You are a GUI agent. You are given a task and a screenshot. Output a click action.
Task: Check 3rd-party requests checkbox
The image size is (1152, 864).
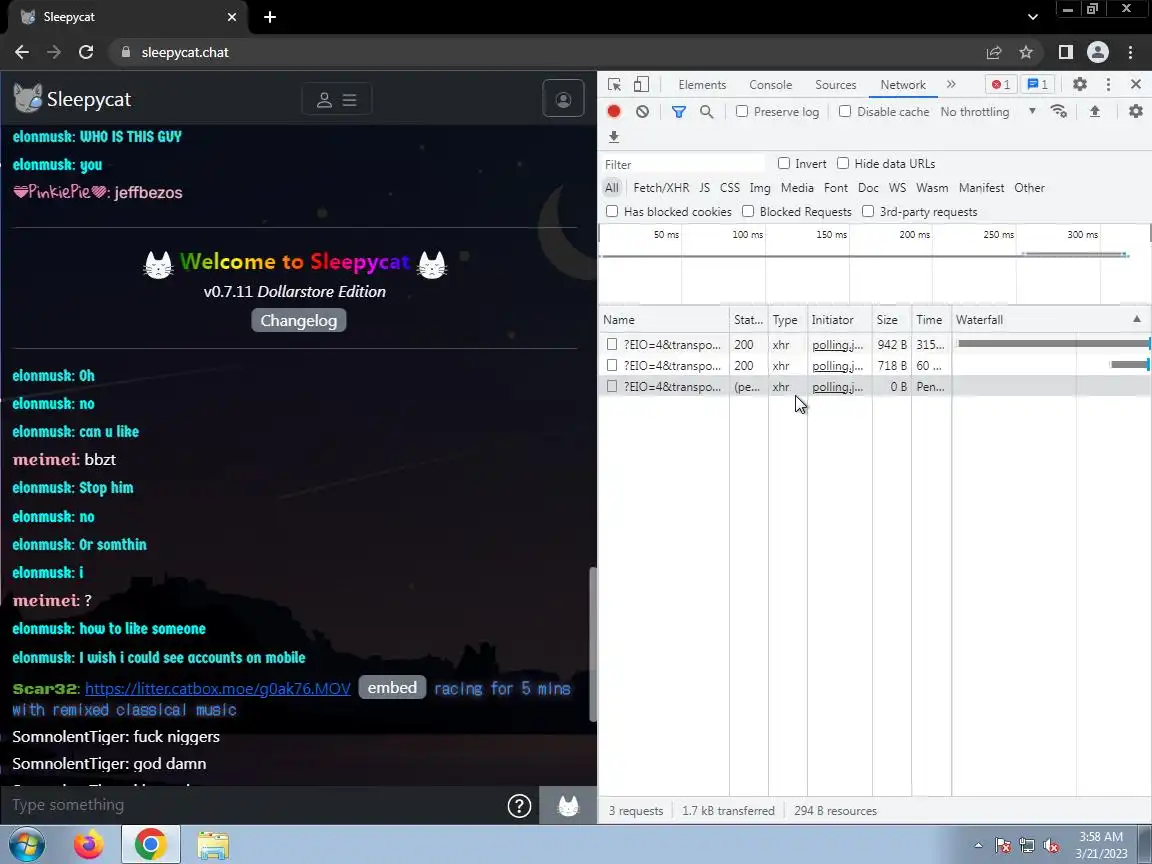[868, 212]
